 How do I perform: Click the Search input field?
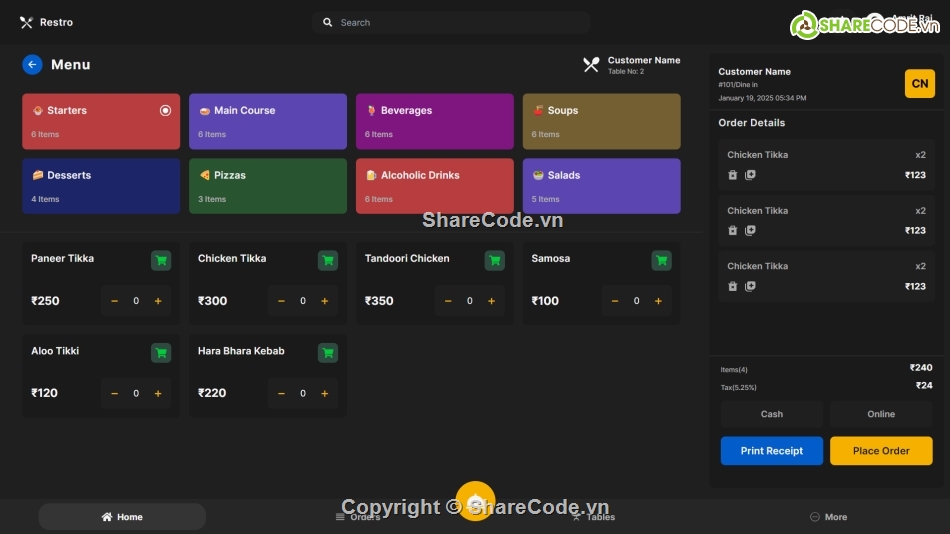tap(450, 22)
